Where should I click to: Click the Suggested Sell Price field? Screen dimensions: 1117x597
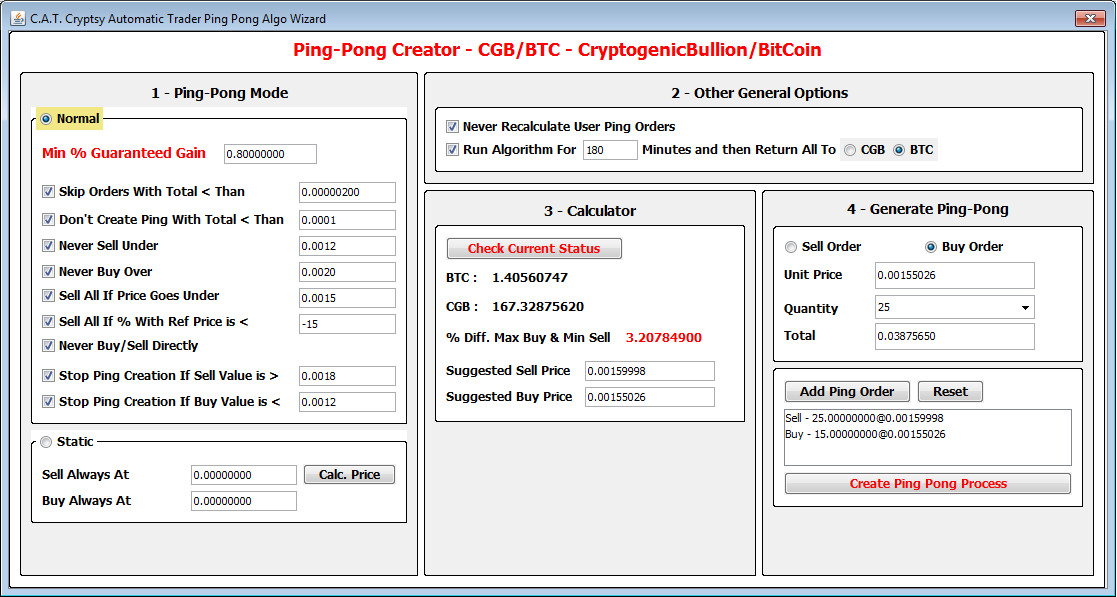pos(650,371)
